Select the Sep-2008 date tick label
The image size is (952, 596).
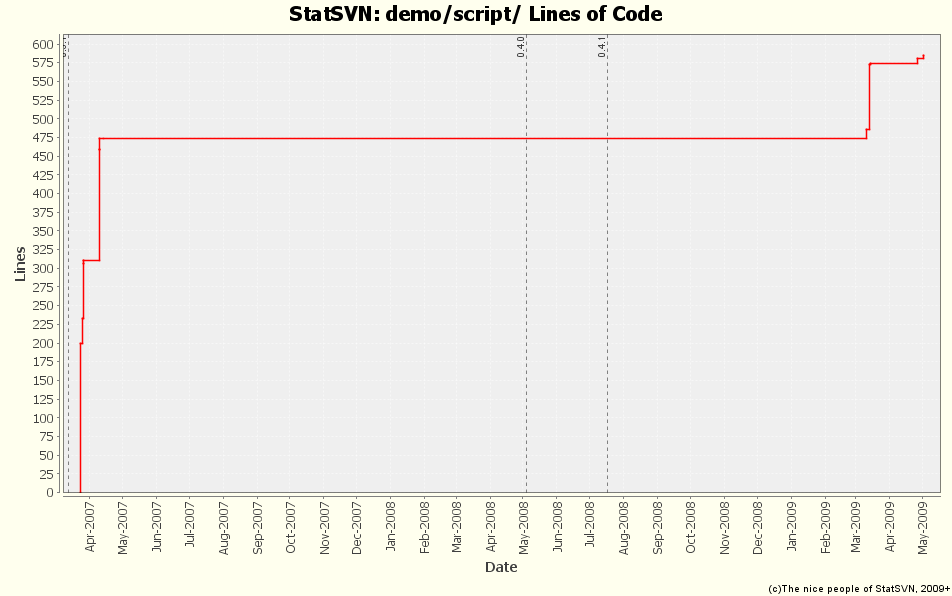(658, 527)
